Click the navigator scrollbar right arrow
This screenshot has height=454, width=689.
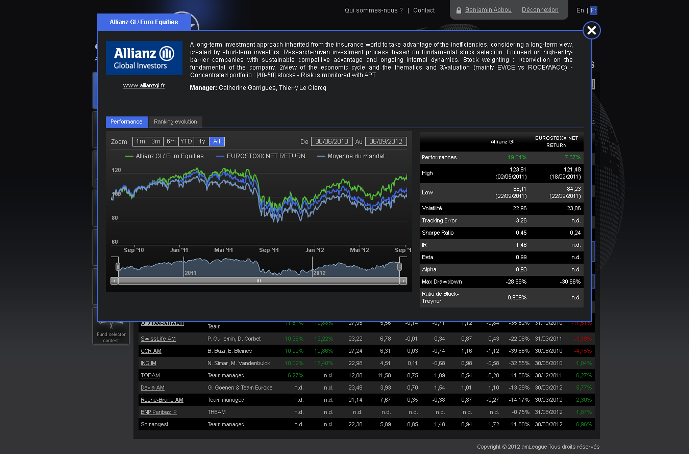403,281
